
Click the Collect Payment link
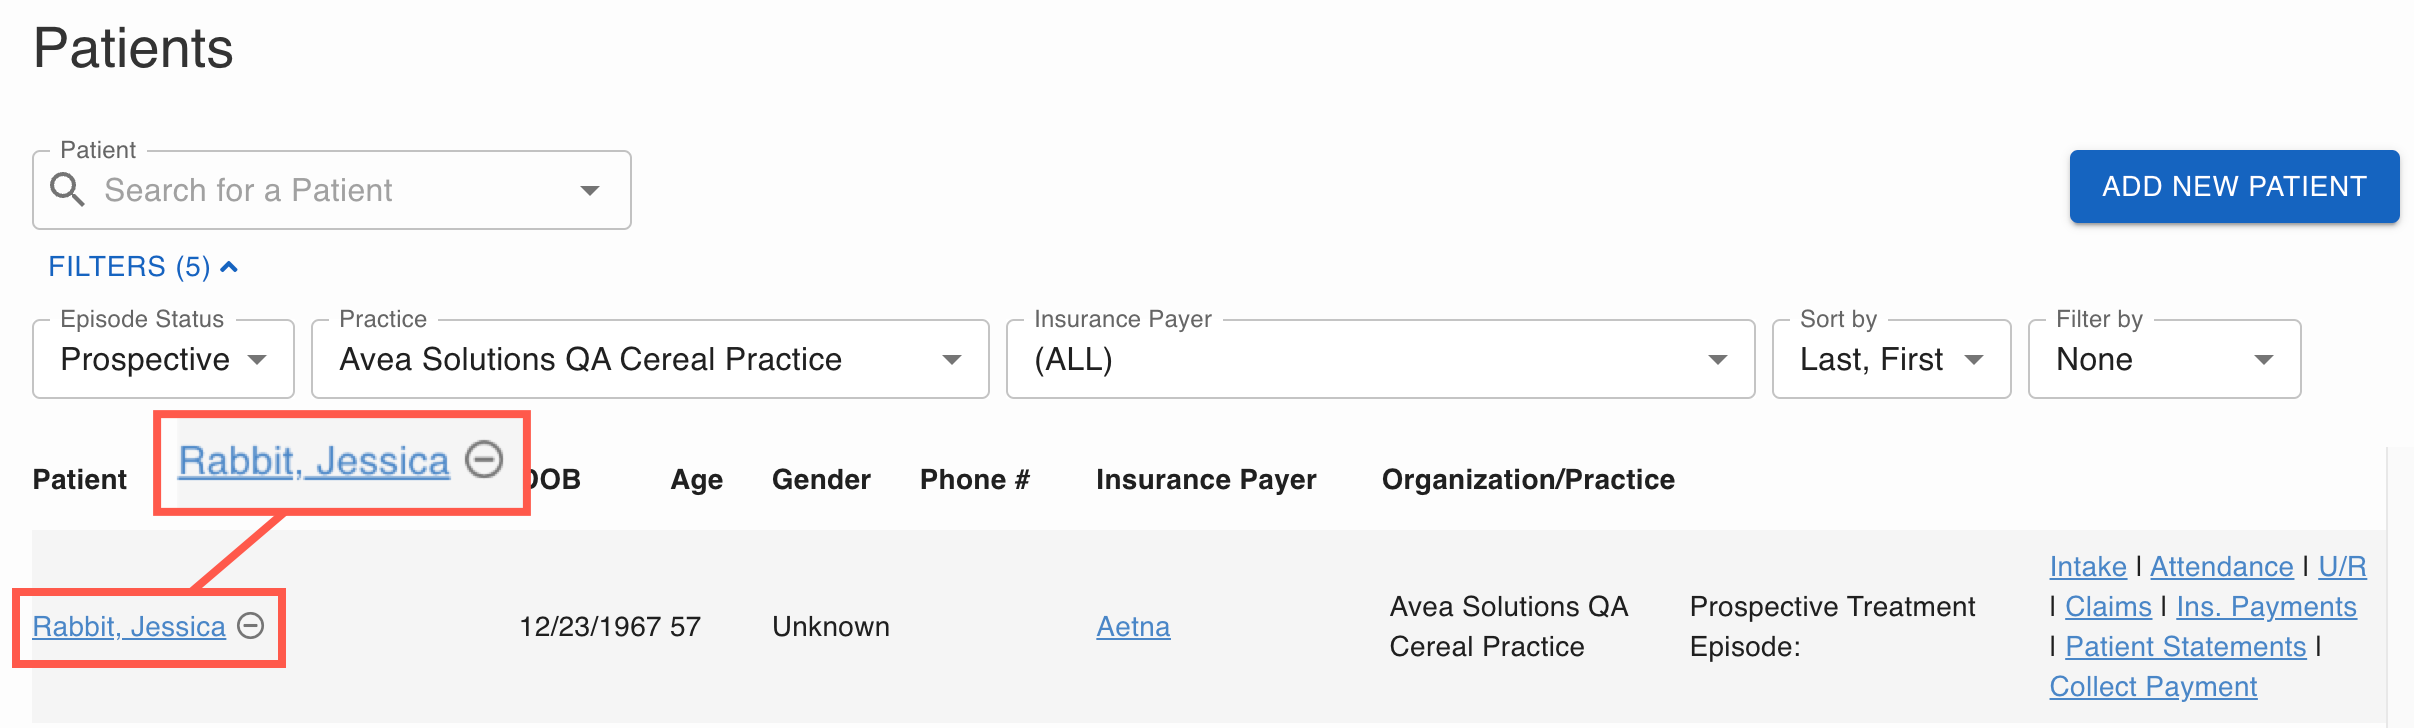[x=2152, y=687]
